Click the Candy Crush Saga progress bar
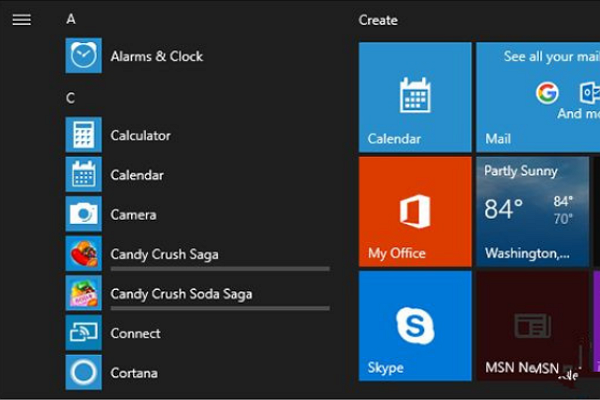Image resolution: width=600 pixels, height=400 pixels. point(220,269)
